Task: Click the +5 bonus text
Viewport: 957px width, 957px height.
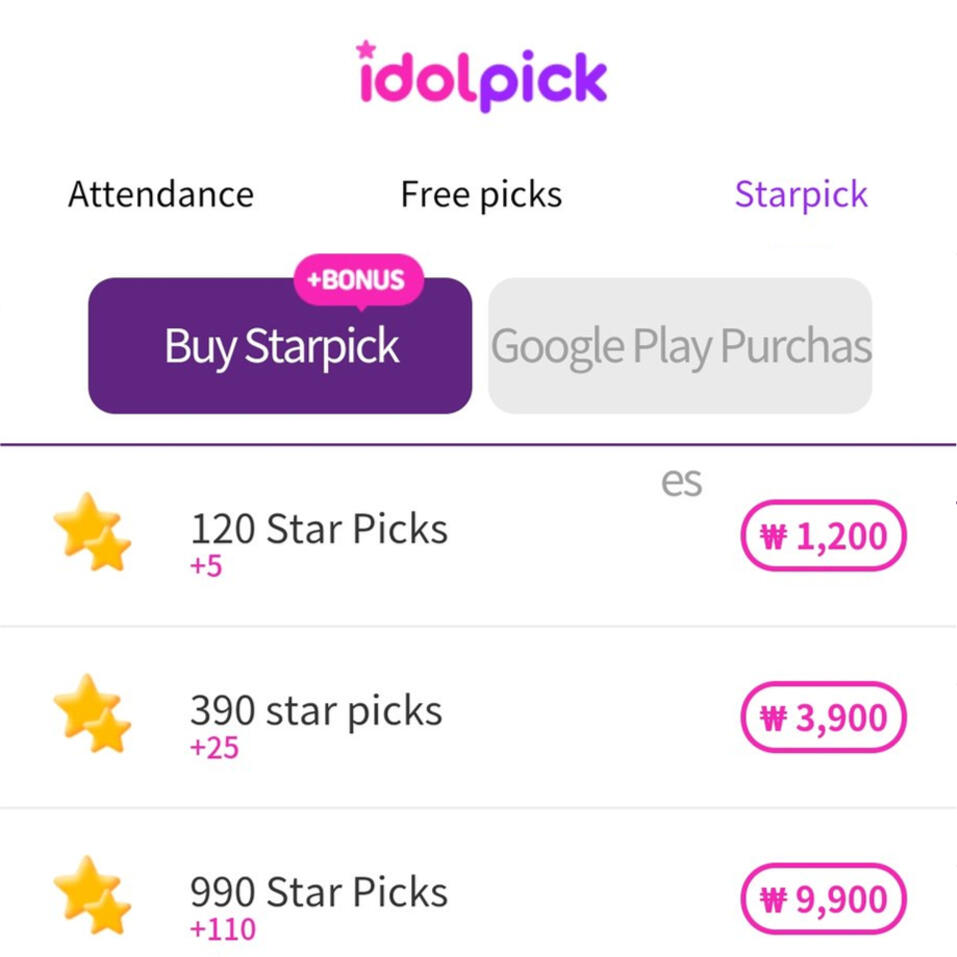Action: click(206, 567)
